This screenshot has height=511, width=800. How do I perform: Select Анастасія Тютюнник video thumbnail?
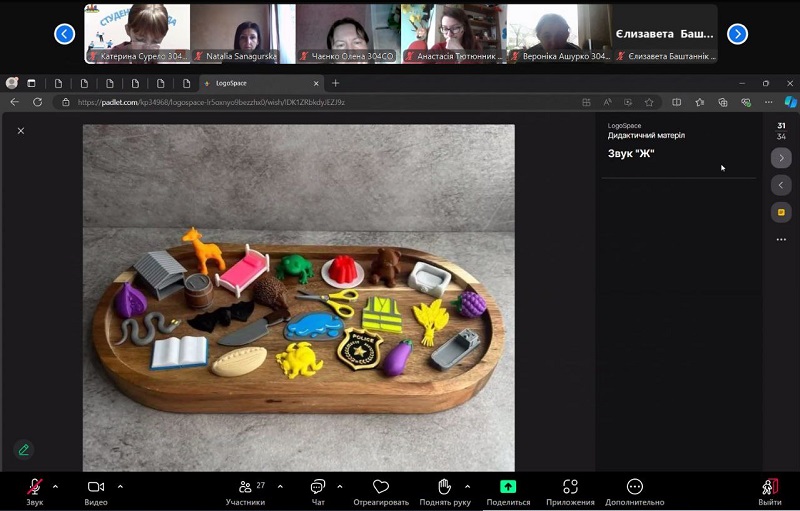coord(454,34)
